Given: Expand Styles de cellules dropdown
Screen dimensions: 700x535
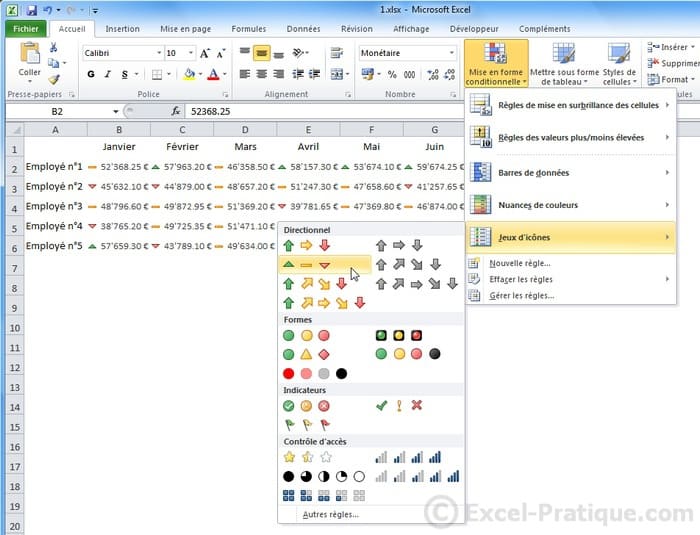Looking at the screenshot, I should pos(619,63).
